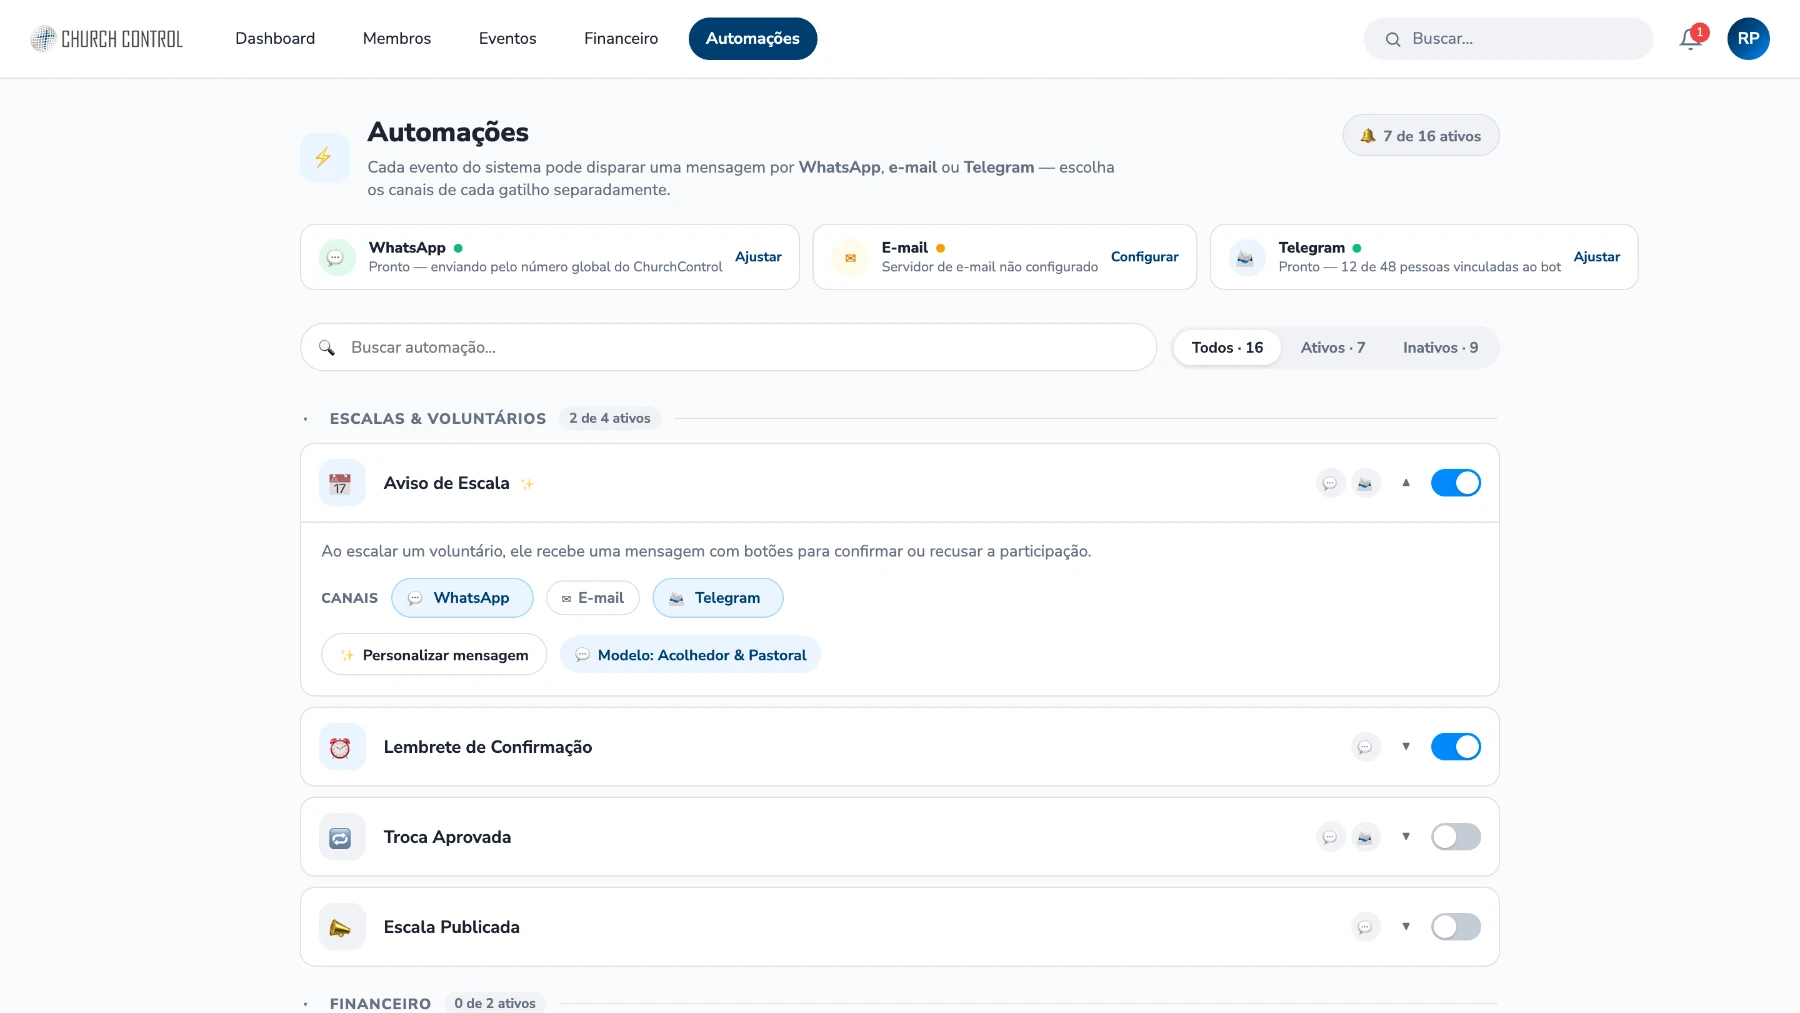Screen dimensions: 1800x1013
Task: Toggle the E-mail channel chip
Action: [x=593, y=598]
